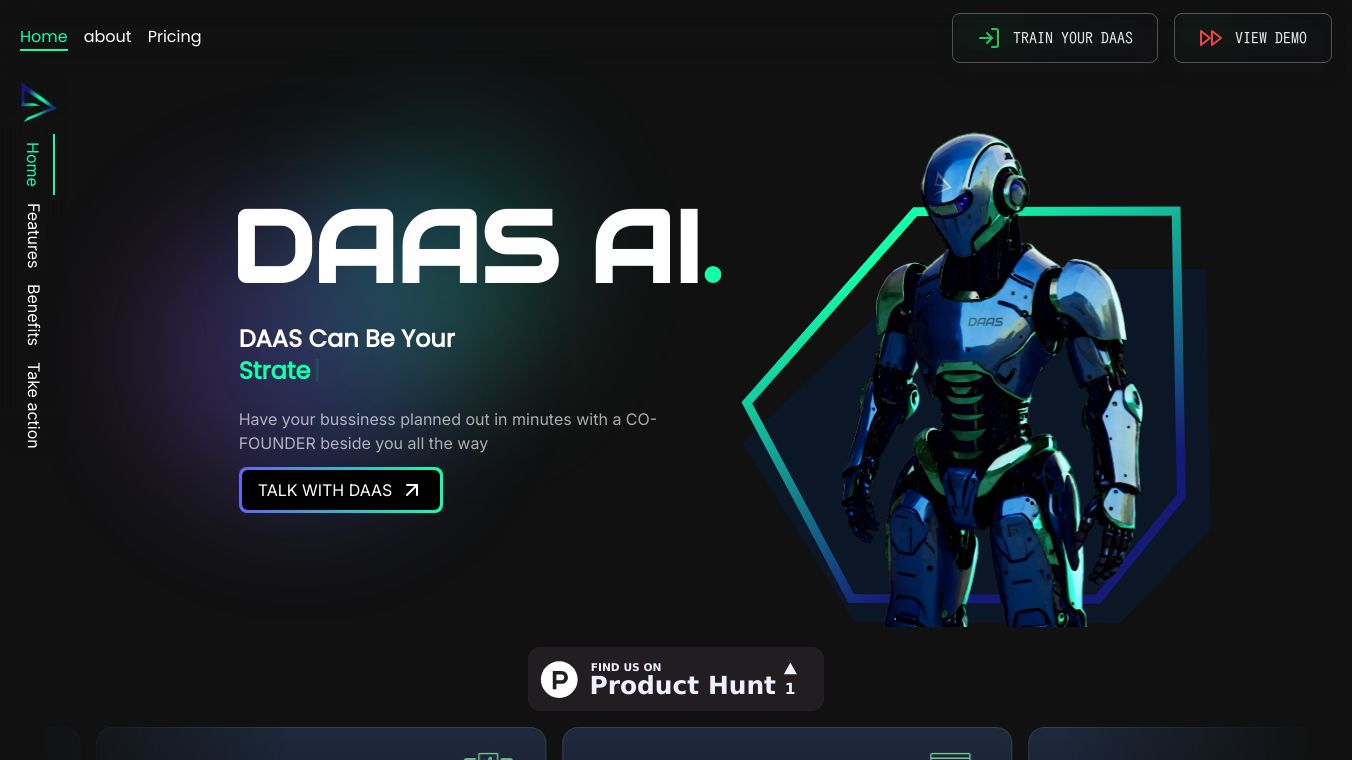This screenshot has height=760, width=1352.
Task: Go to the about page
Action: click(108, 37)
